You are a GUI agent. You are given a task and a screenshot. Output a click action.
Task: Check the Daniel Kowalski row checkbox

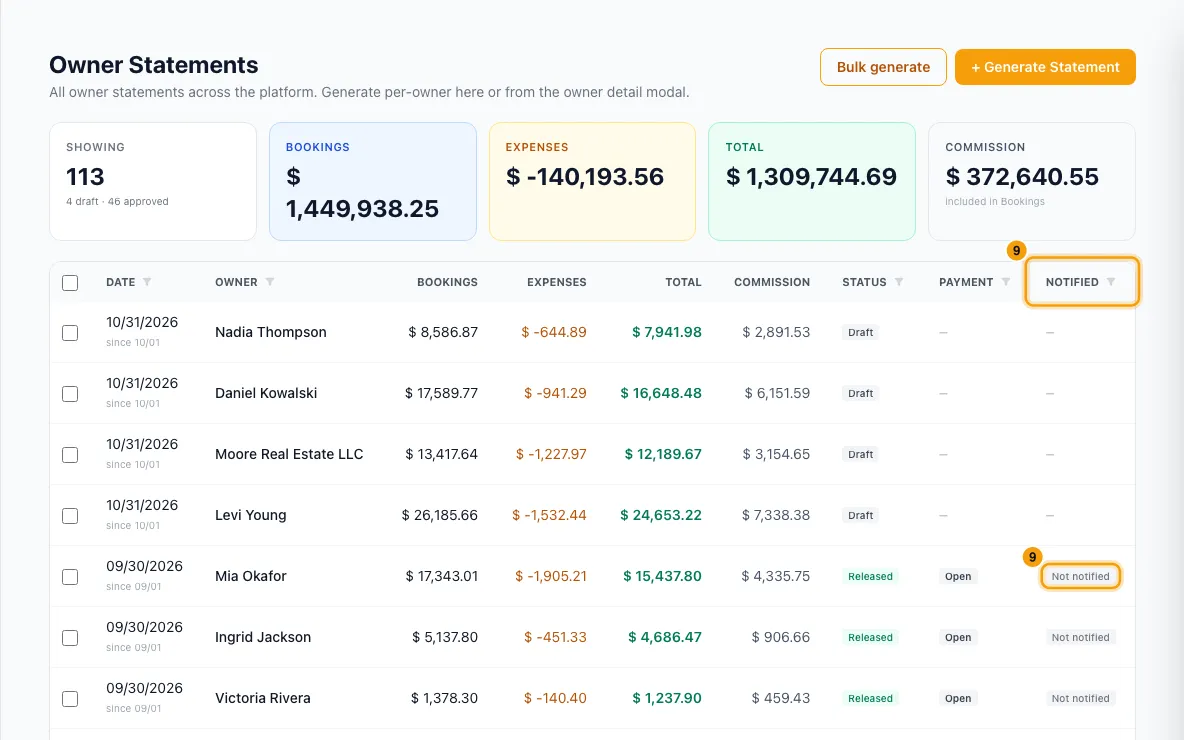click(70, 394)
